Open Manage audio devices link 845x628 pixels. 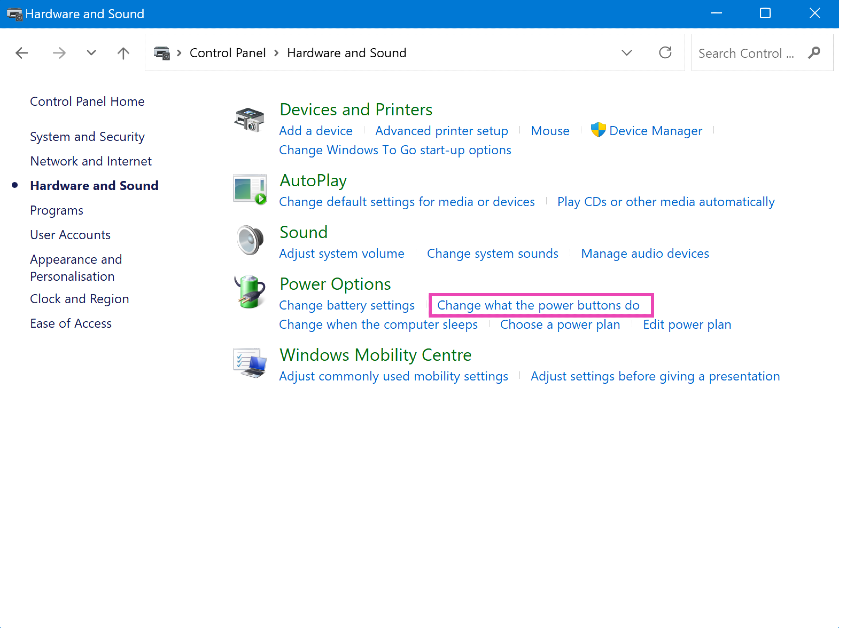coord(645,254)
